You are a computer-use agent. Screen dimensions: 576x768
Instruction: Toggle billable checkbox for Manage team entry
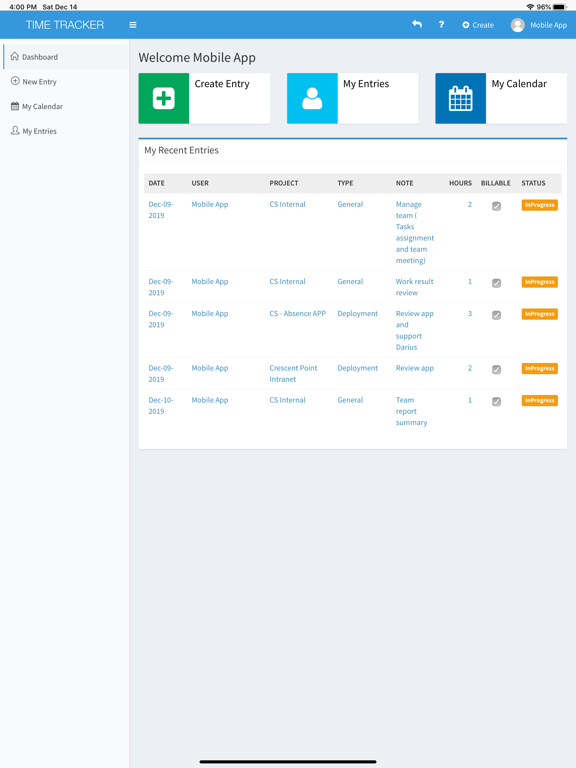(496, 206)
